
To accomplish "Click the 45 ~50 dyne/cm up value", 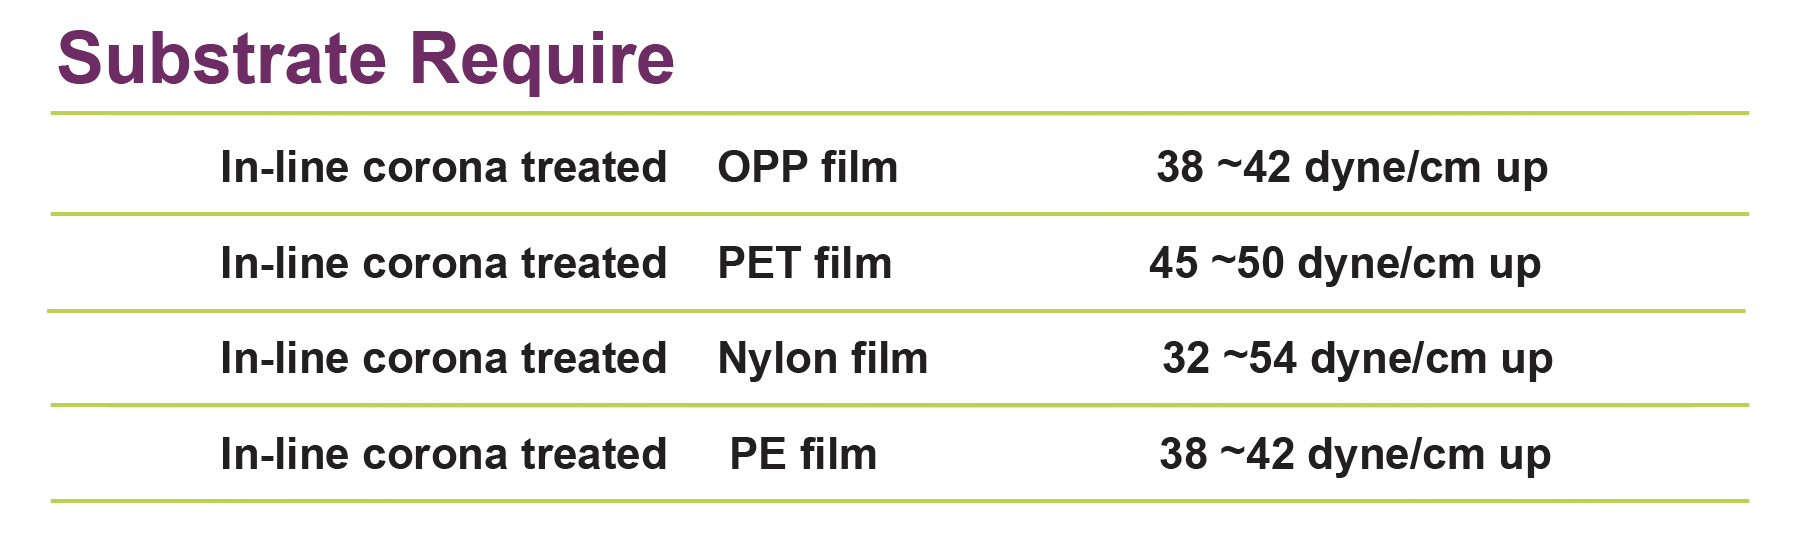I will click(1345, 264).
